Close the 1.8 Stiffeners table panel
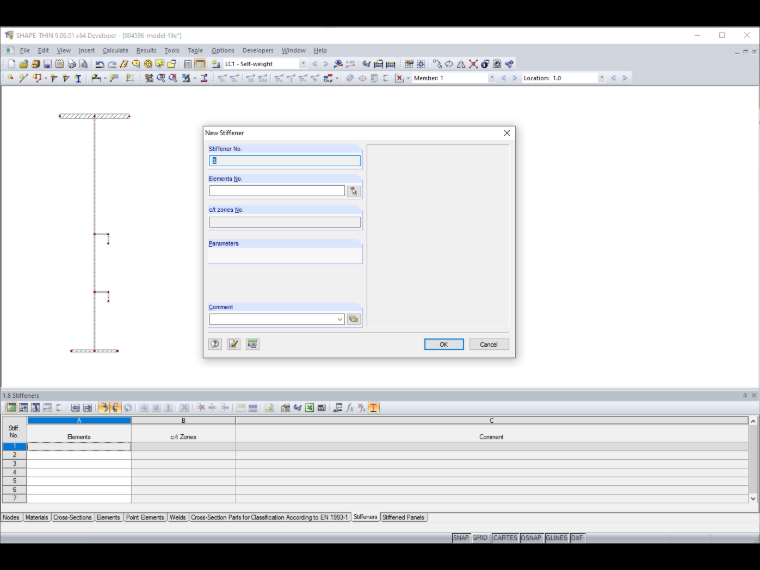The image size is (760, 570). point(754,395)
